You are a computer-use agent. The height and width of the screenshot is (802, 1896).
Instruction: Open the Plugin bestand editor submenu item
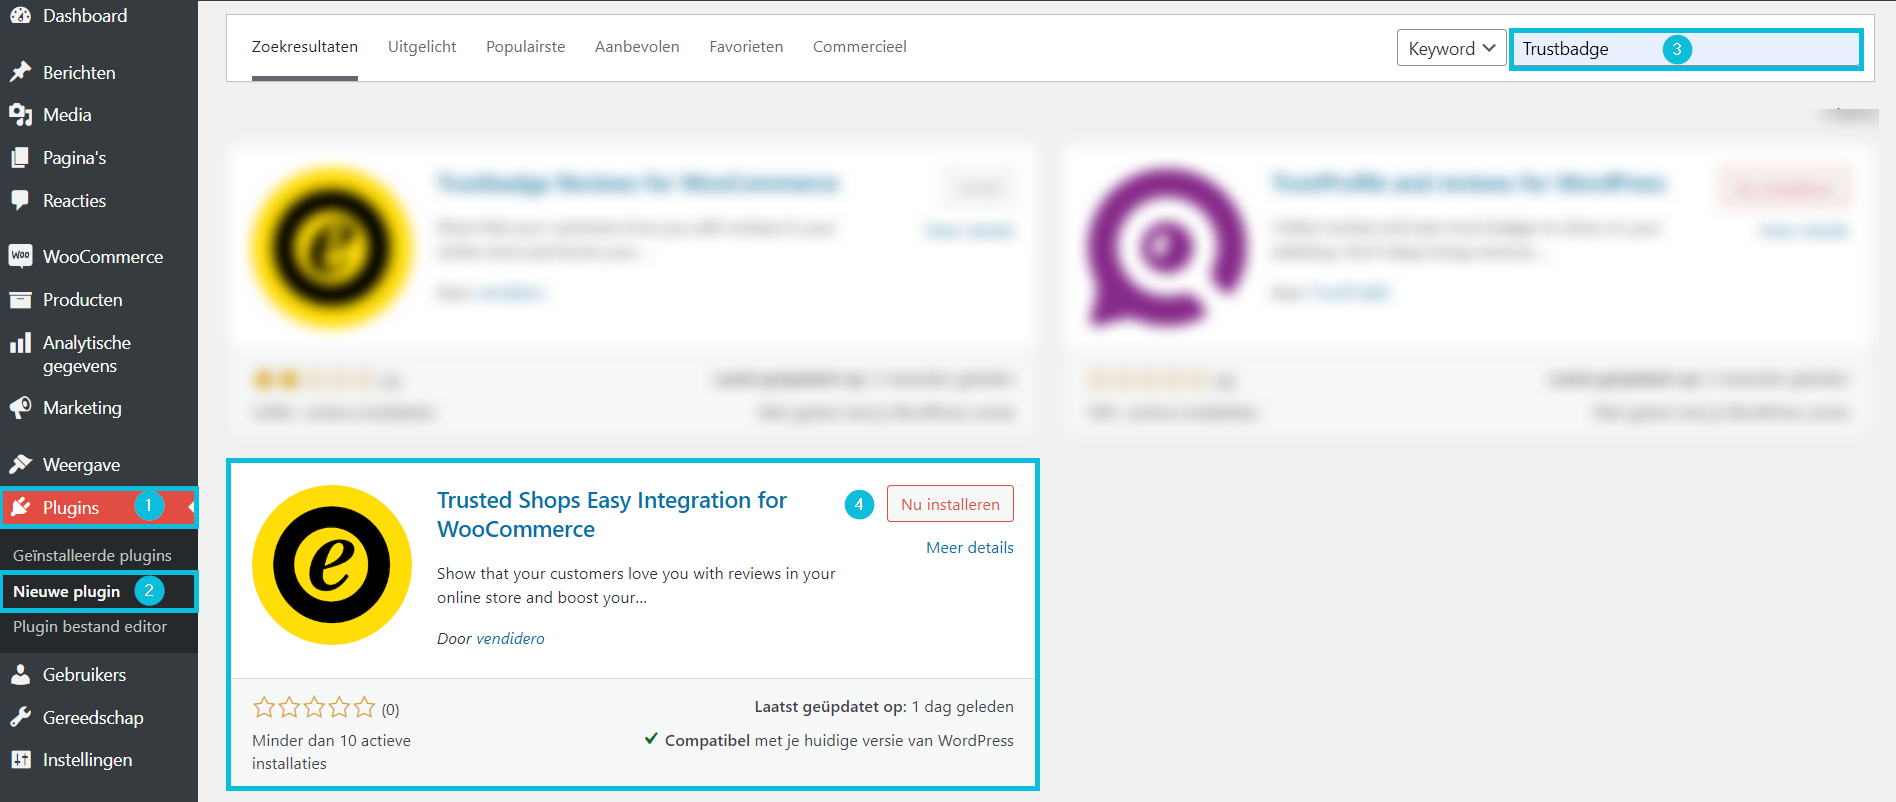[x=90, y=627]
